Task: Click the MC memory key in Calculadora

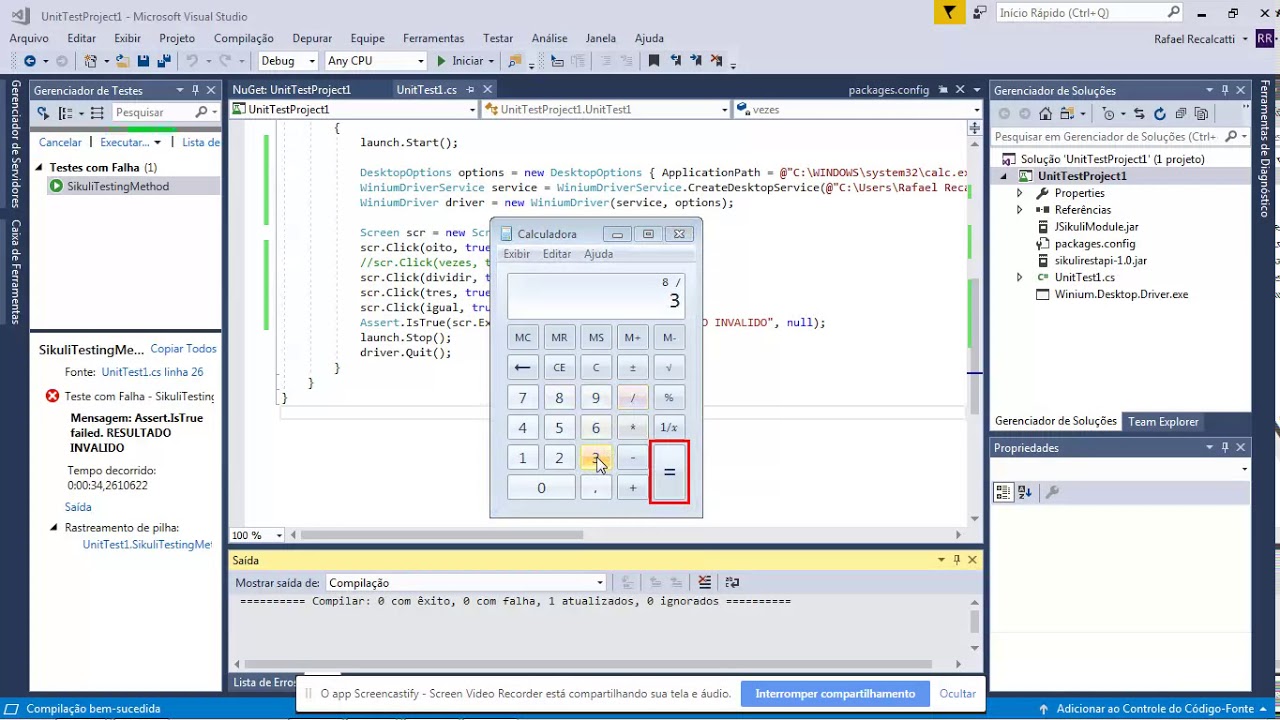Action: pos(522,337)
